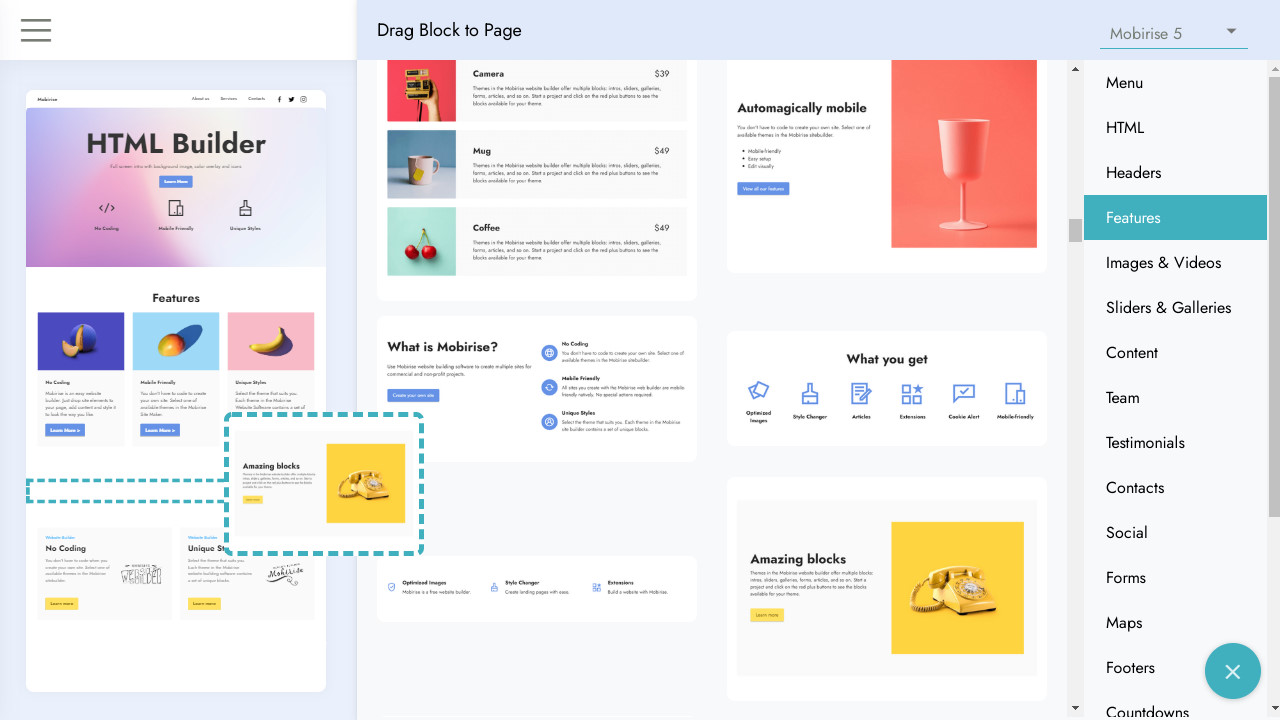Open the Team block category
This screenshot has height=720, width=1280.
click(x=1175, y=398)
